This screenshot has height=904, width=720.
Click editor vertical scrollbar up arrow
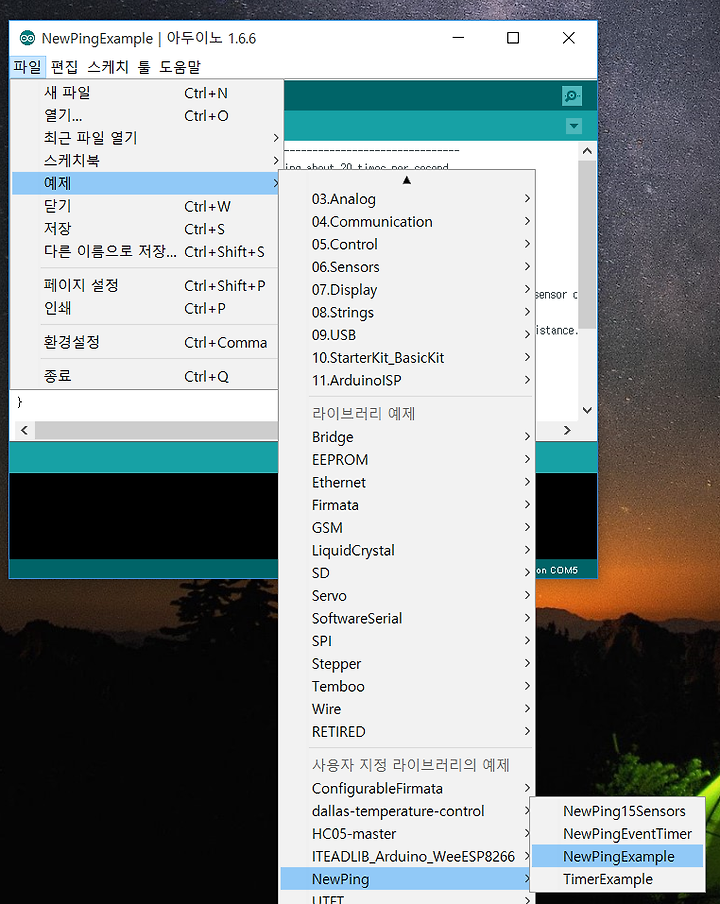pyautogui.click(x=587, y=152)
